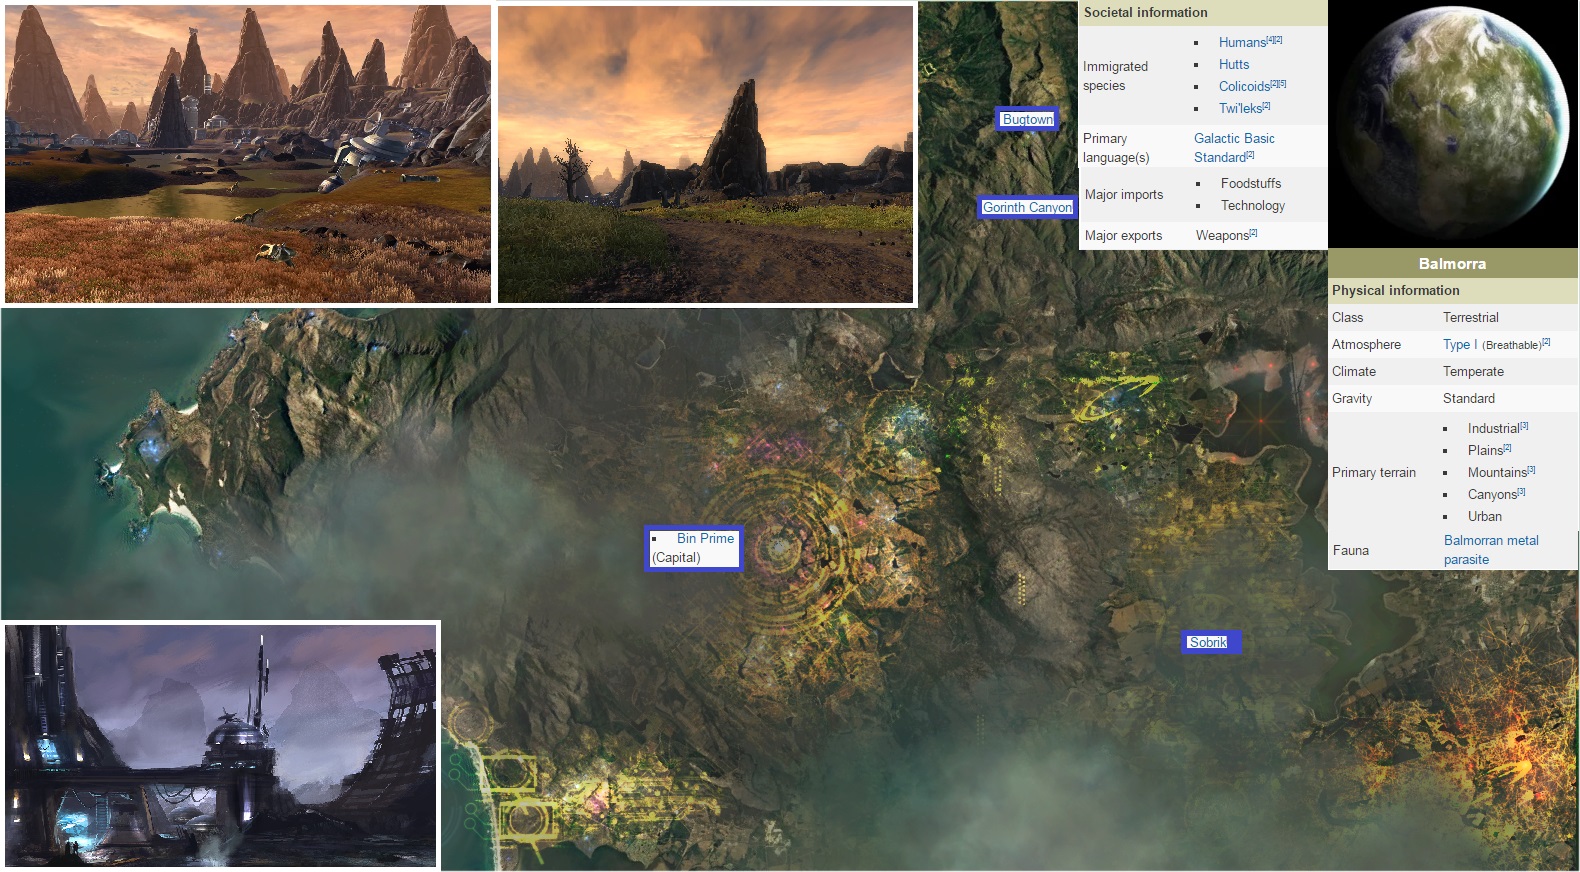Click the Gorinth Canyon map label
This screenshot has height=872, width=1580.
1027,207
